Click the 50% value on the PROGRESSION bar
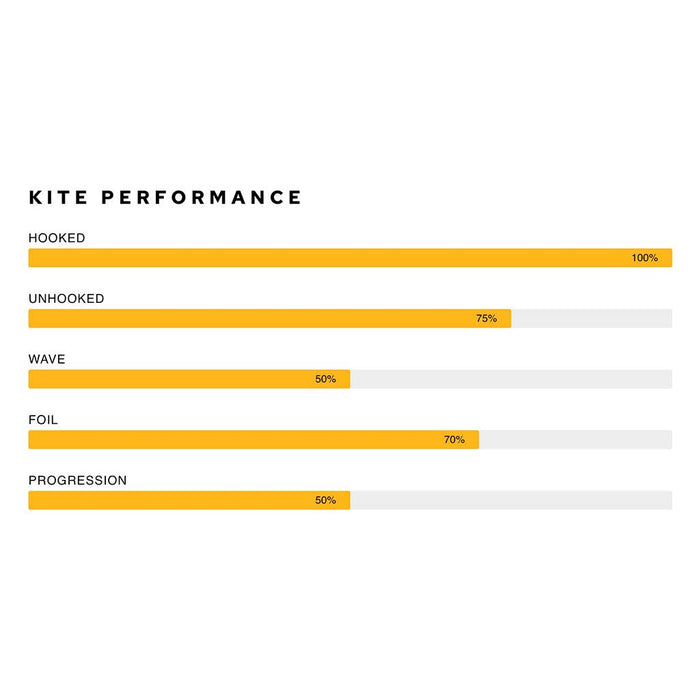 (x=325, y=500)
